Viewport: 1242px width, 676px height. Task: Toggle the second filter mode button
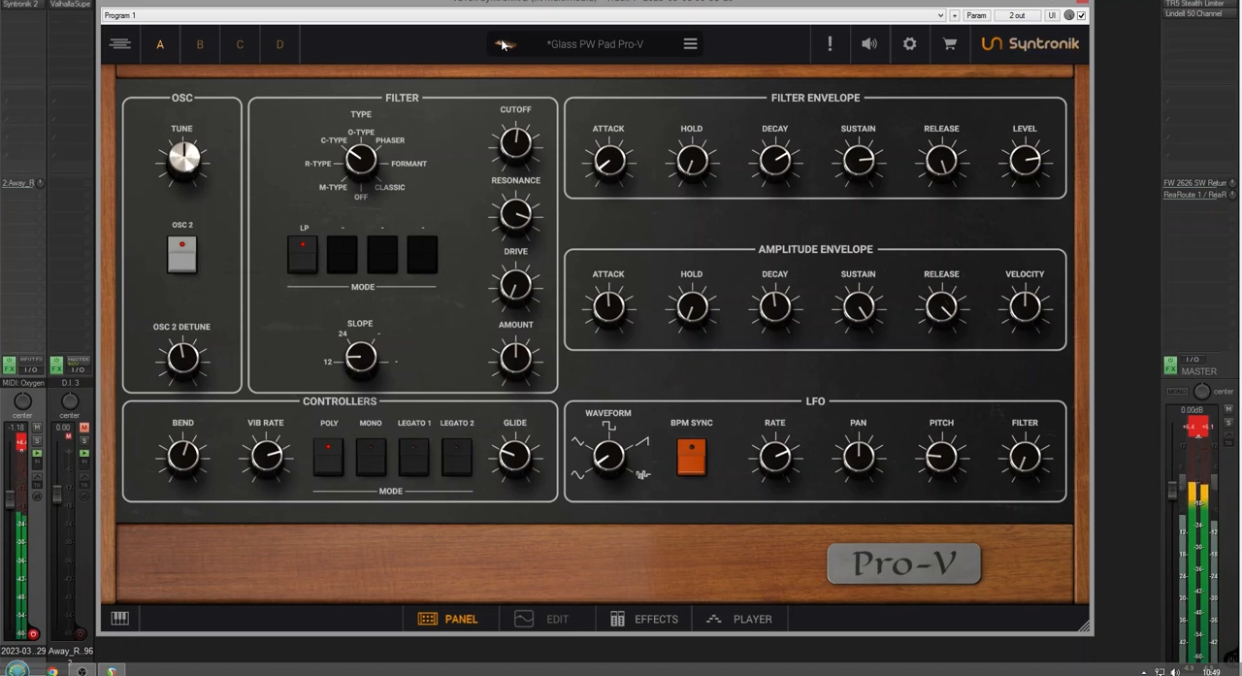[342, 254]
